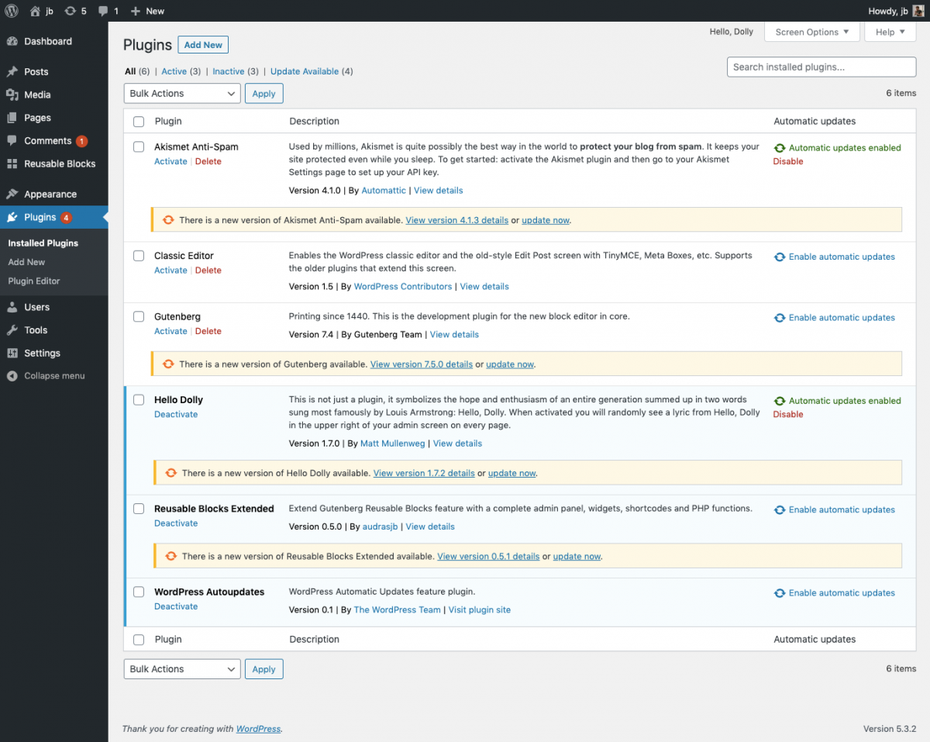This screenshot has width=930, height=742.
Task: Open WordPress link in footer
Action: pos(259,729)
